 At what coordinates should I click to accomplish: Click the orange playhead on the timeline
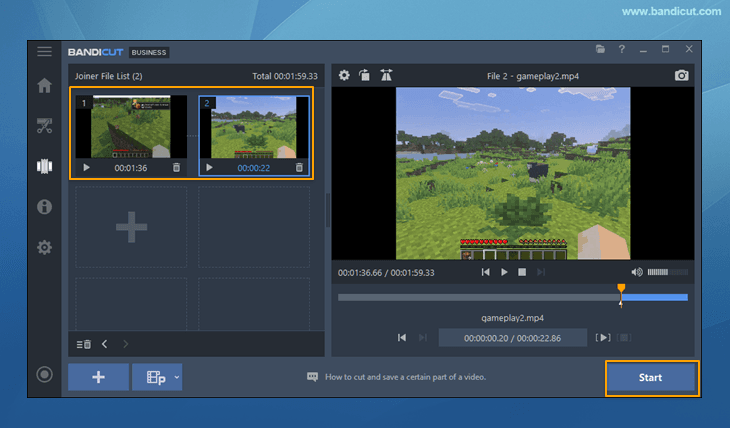pyautogui.click(x=621, y=289)
